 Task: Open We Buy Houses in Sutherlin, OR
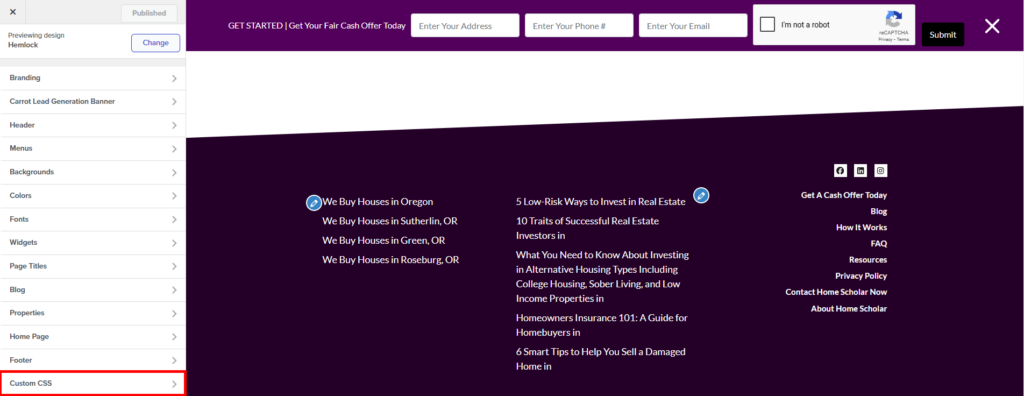(x=390, y=221)
